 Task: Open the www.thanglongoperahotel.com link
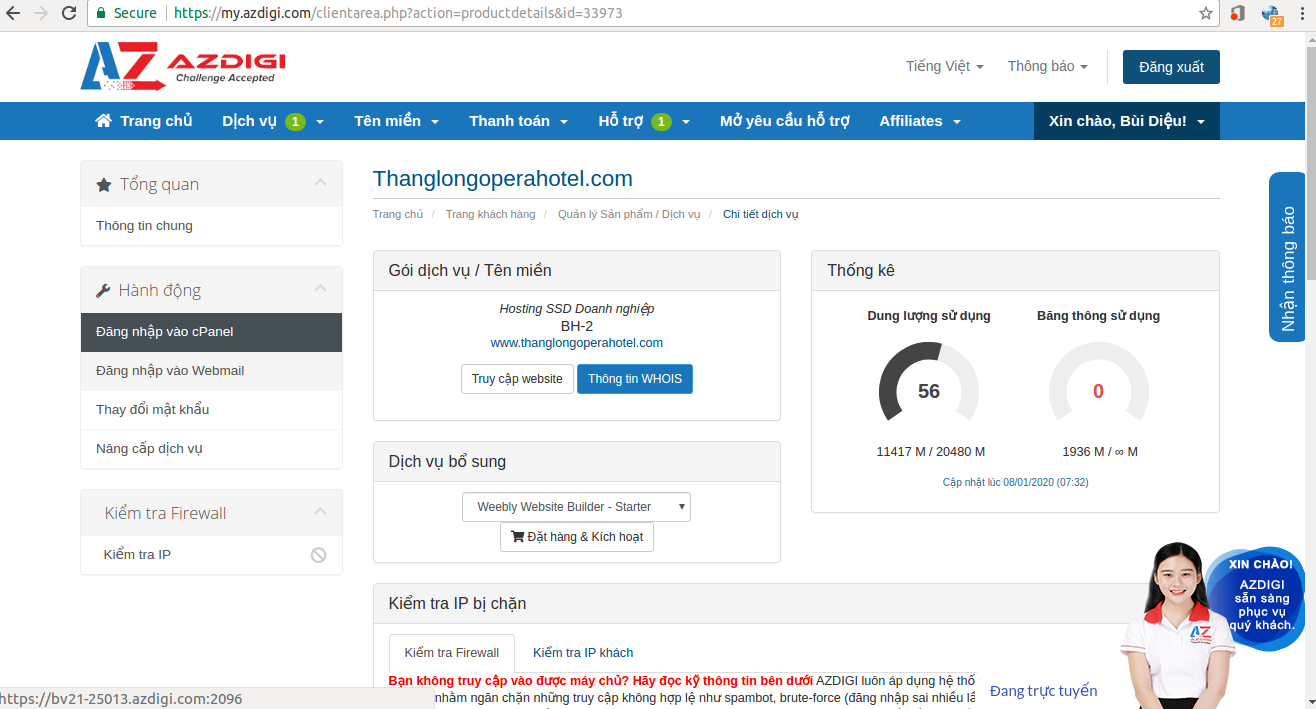[x=577, y=343]
